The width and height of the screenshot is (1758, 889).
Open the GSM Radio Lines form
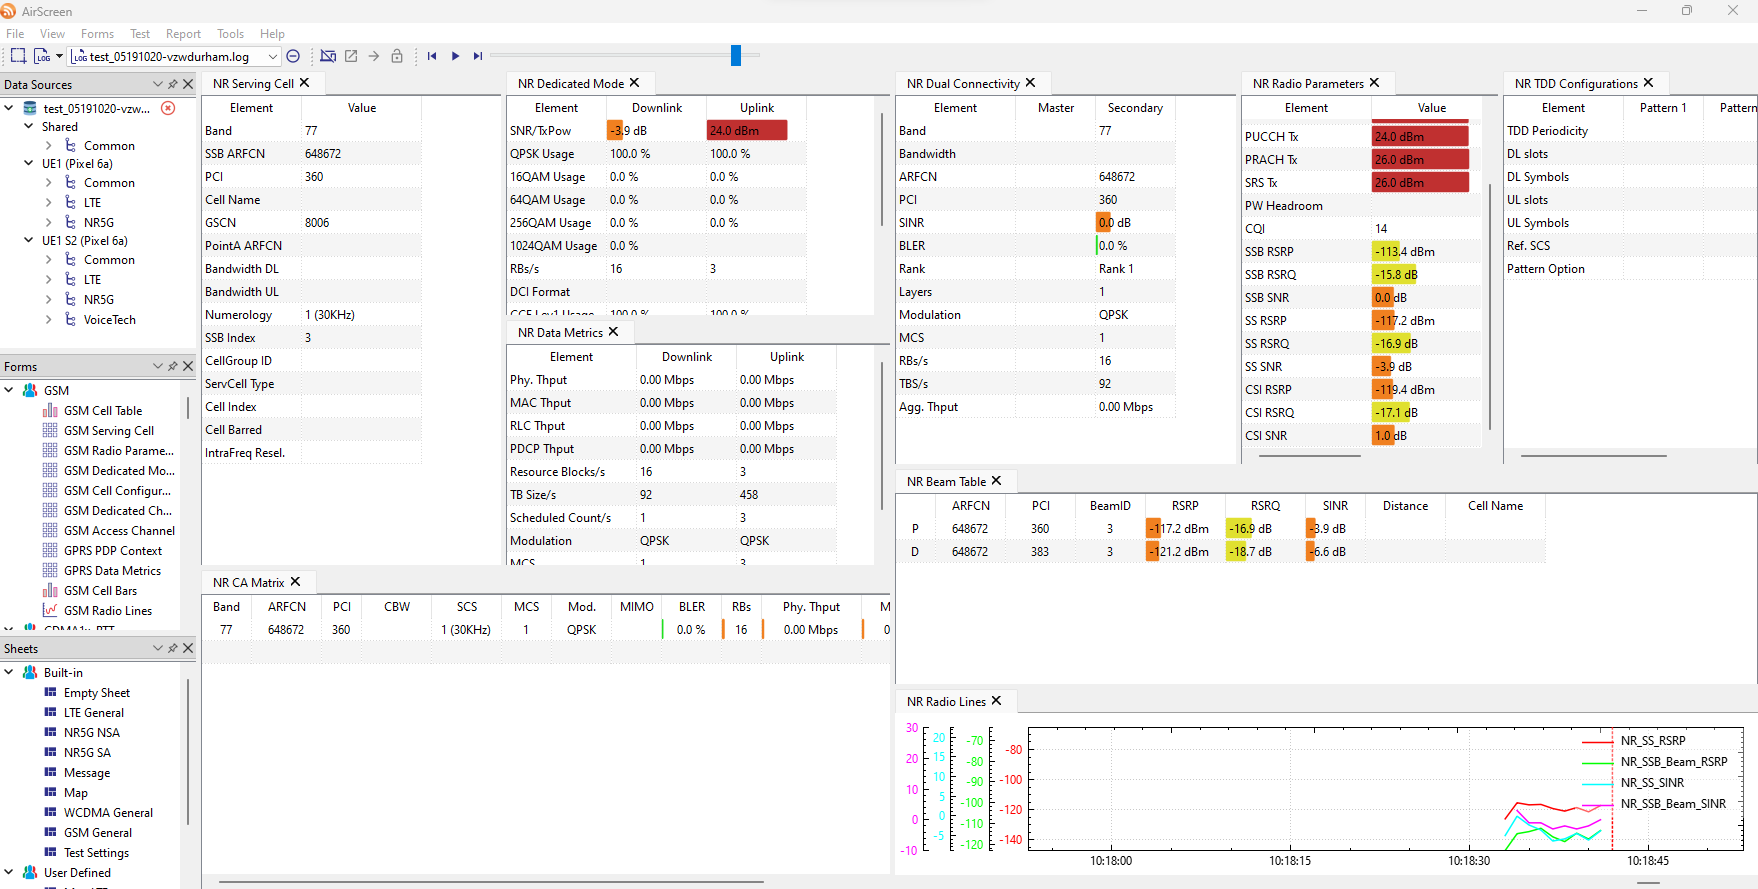[x=108, y=611]
